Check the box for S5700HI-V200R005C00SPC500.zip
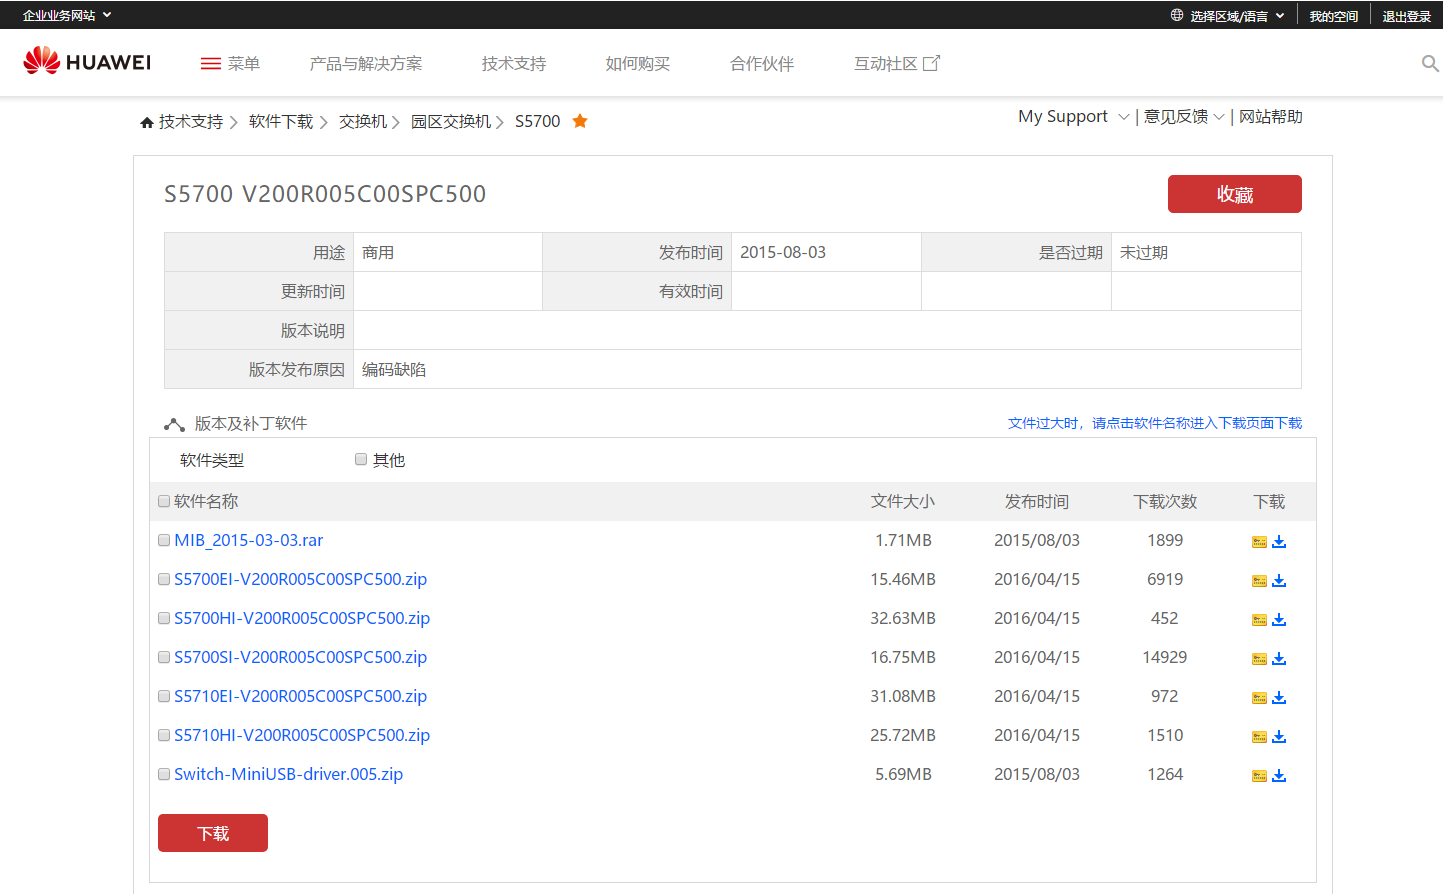The image size is (1443, 894). tap(164, 618)
